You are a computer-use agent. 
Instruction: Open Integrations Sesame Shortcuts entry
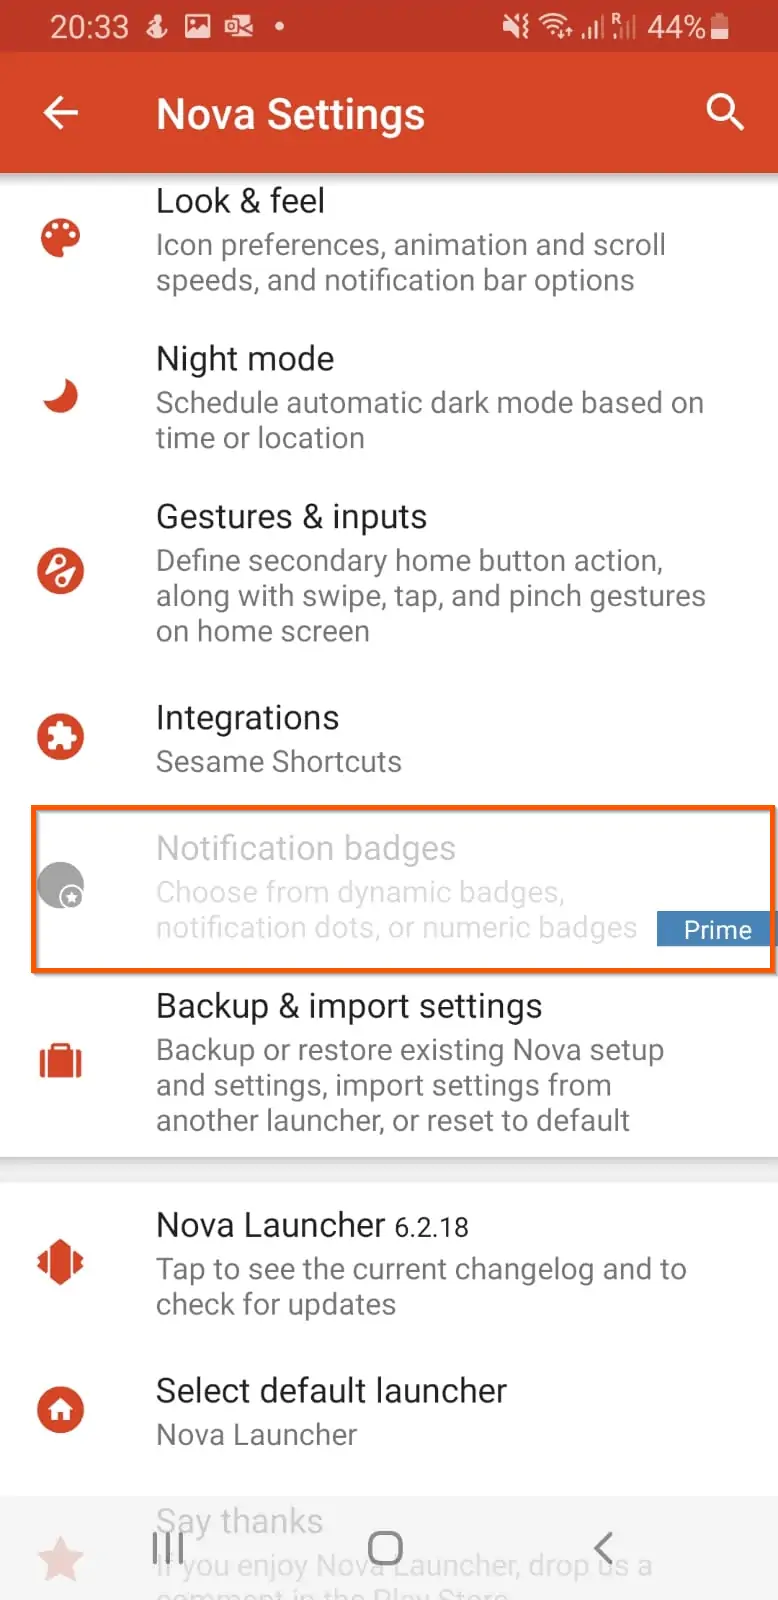(389, 738)
